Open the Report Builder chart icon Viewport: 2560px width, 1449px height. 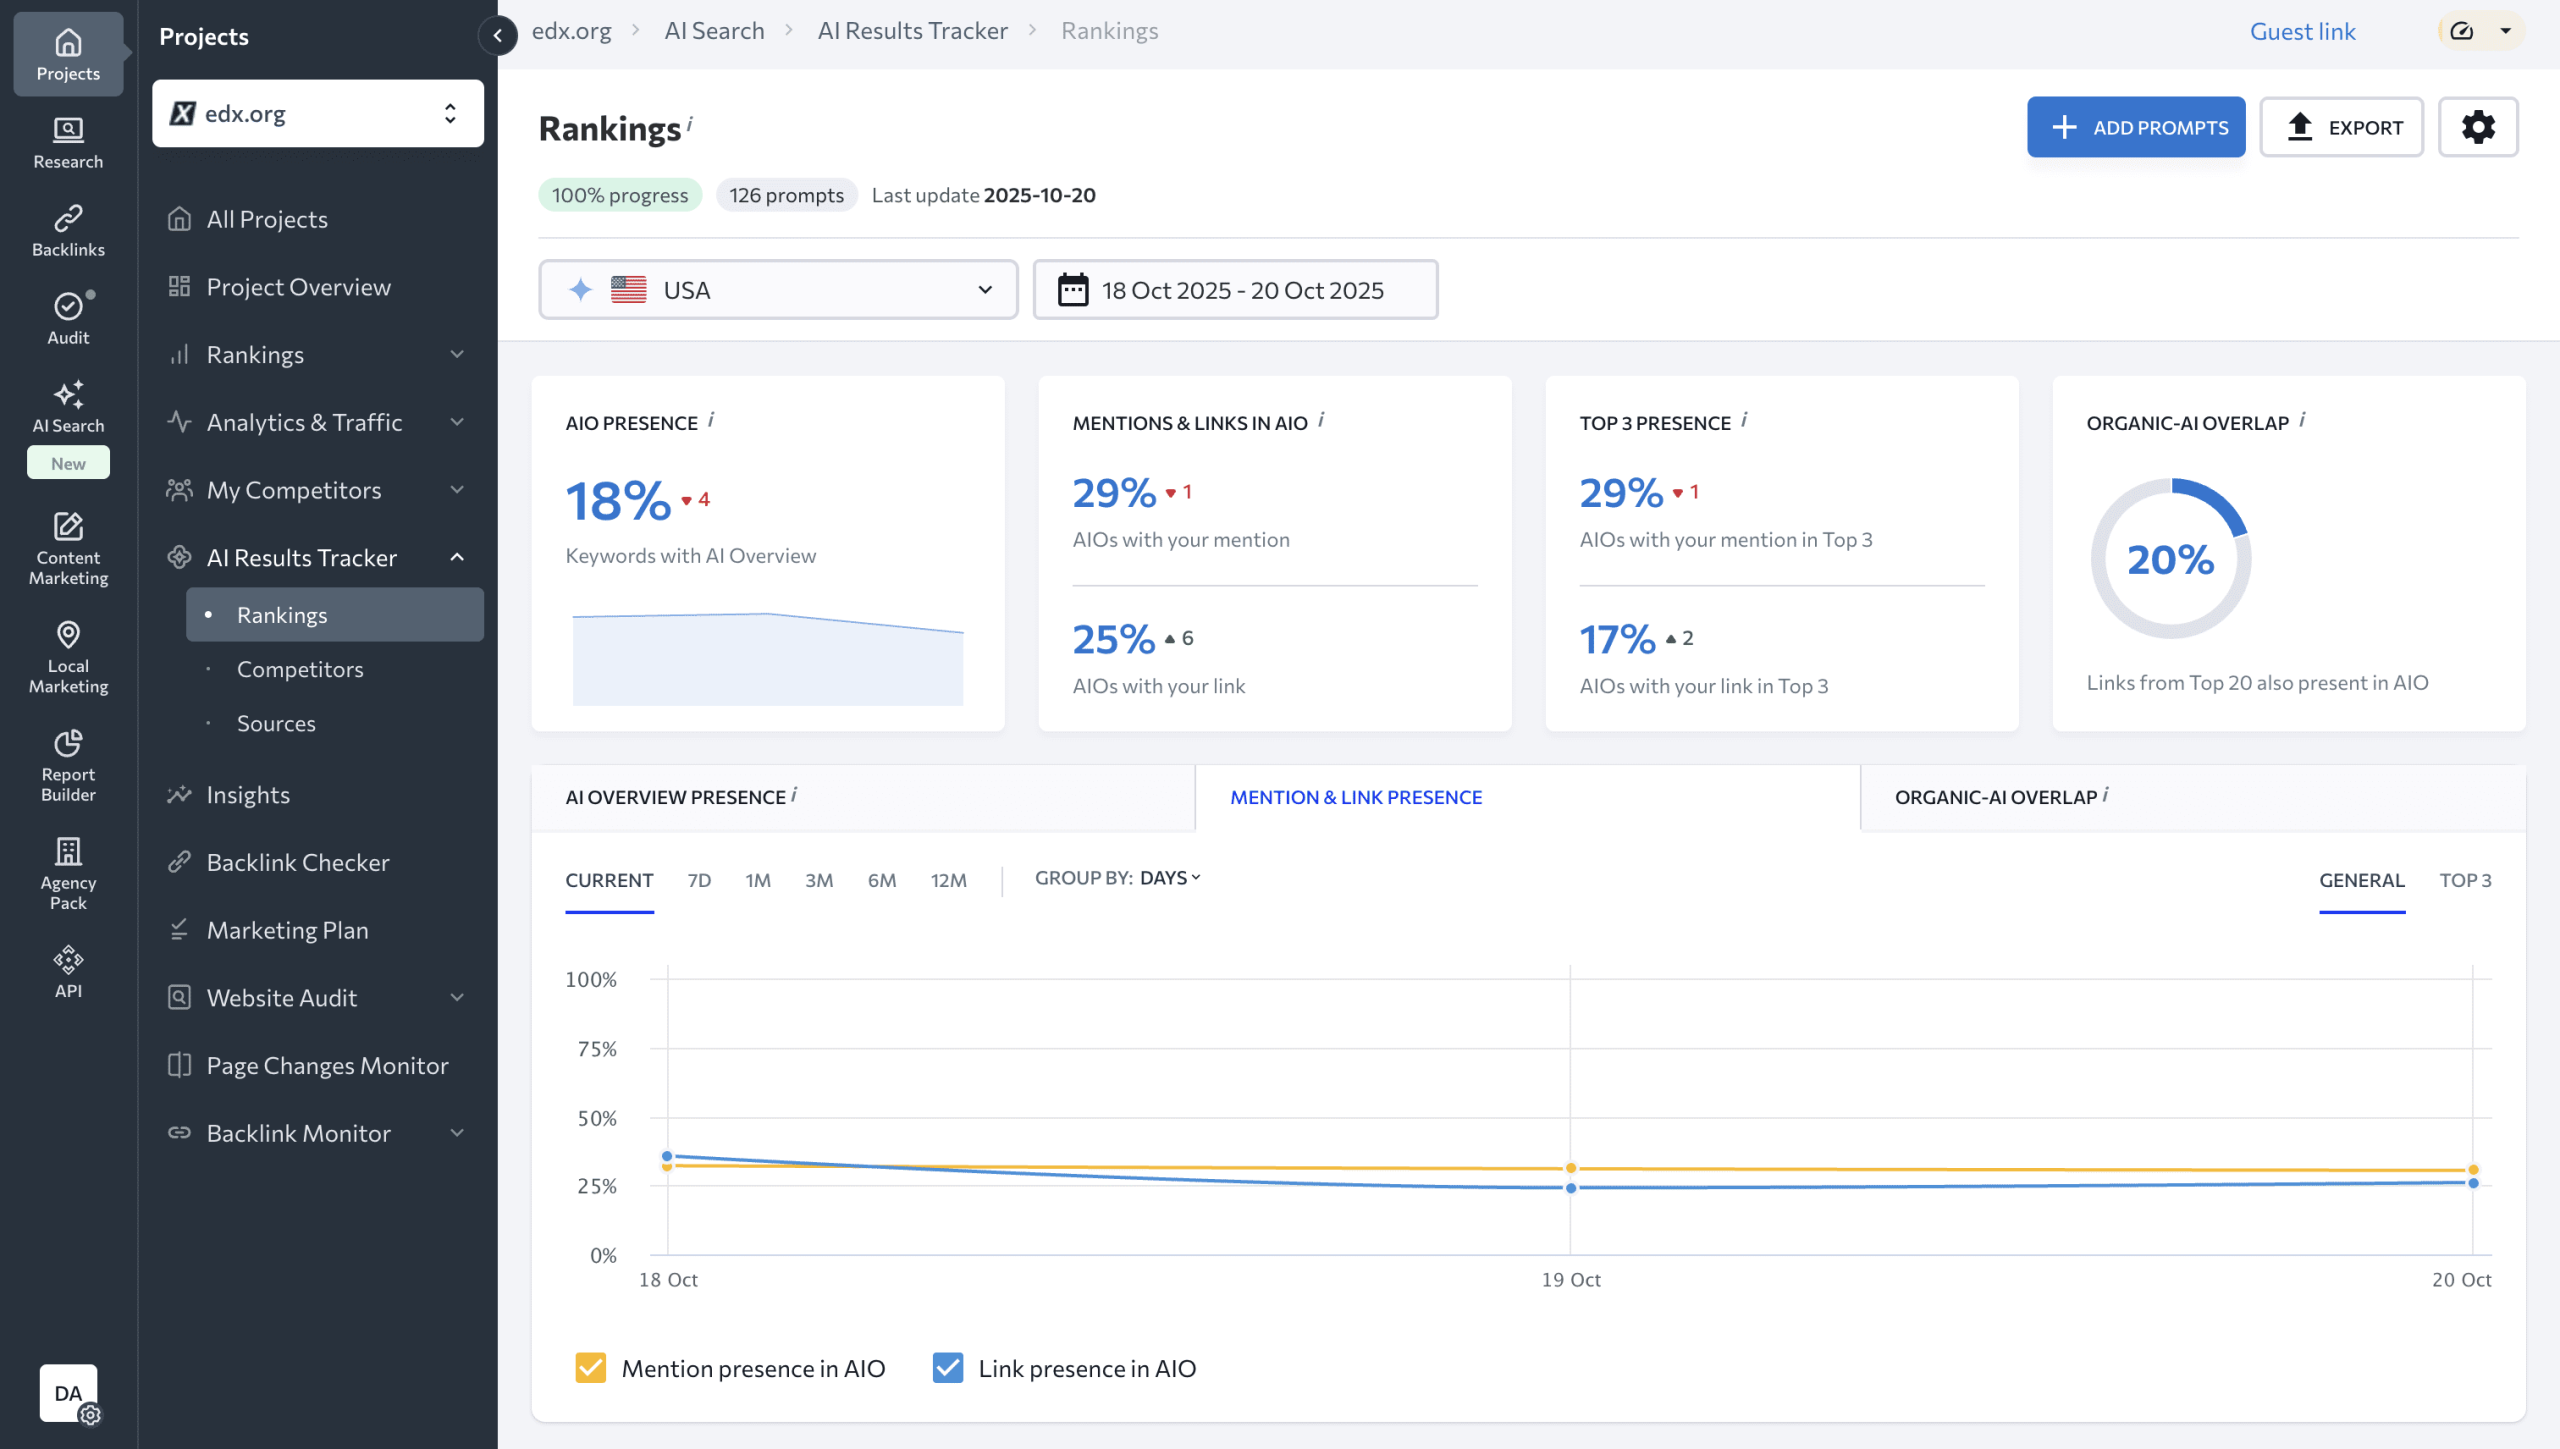click(68, 744)
